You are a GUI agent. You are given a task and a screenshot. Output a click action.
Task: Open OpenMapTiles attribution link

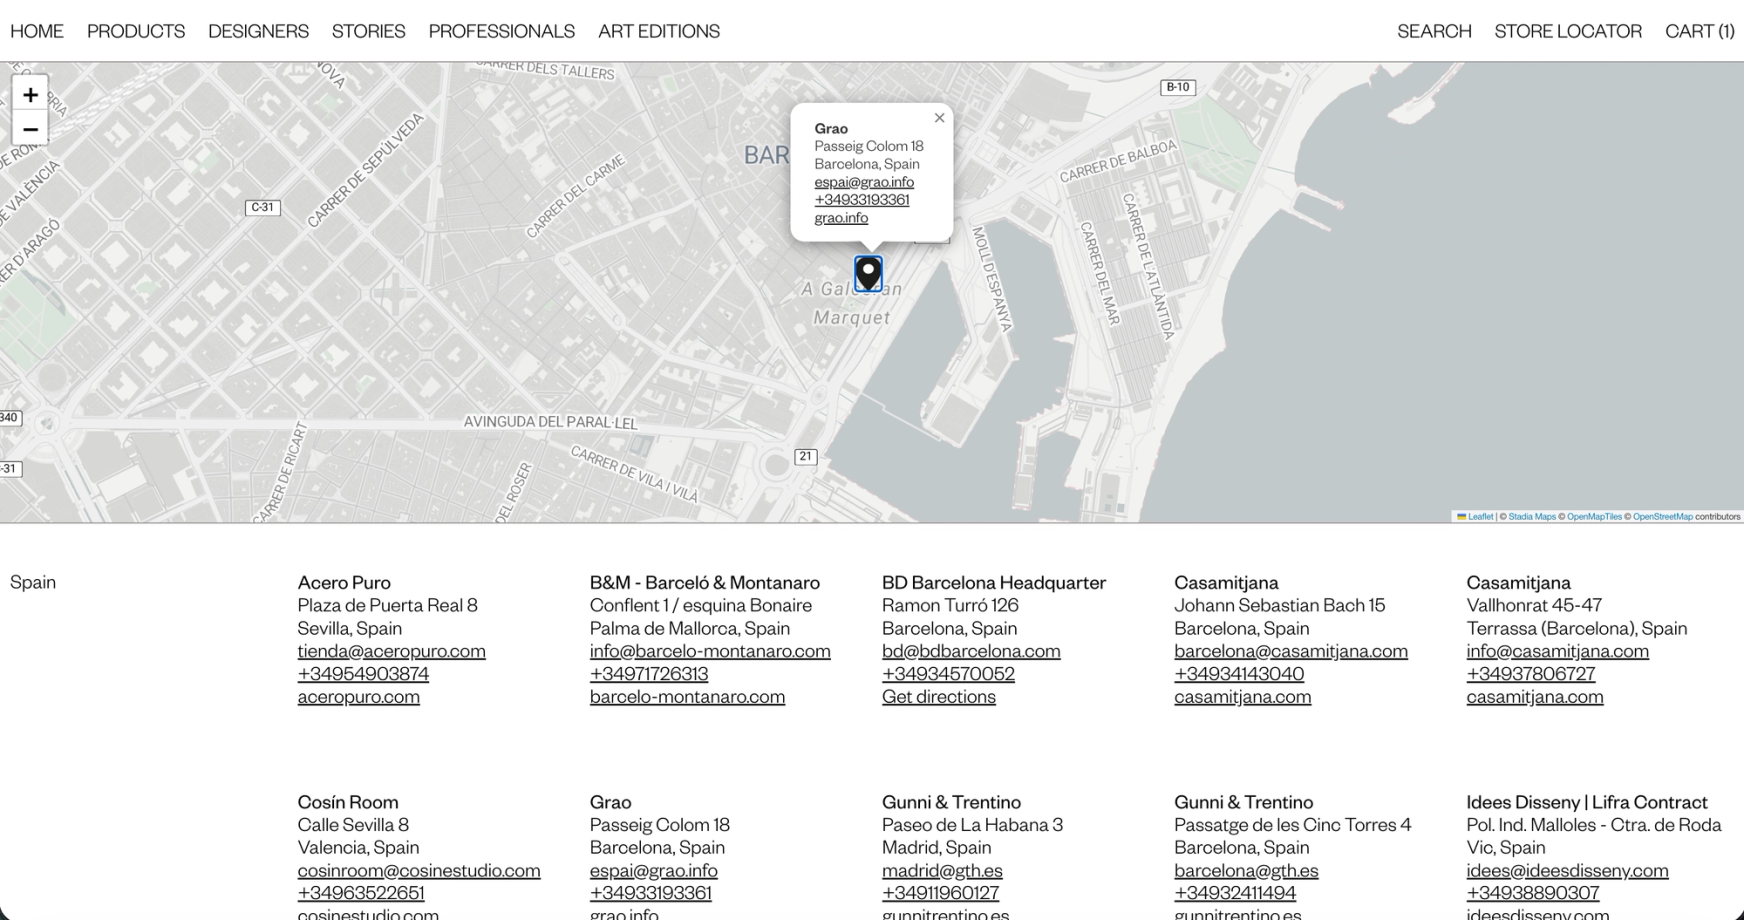pos(1594,517)
